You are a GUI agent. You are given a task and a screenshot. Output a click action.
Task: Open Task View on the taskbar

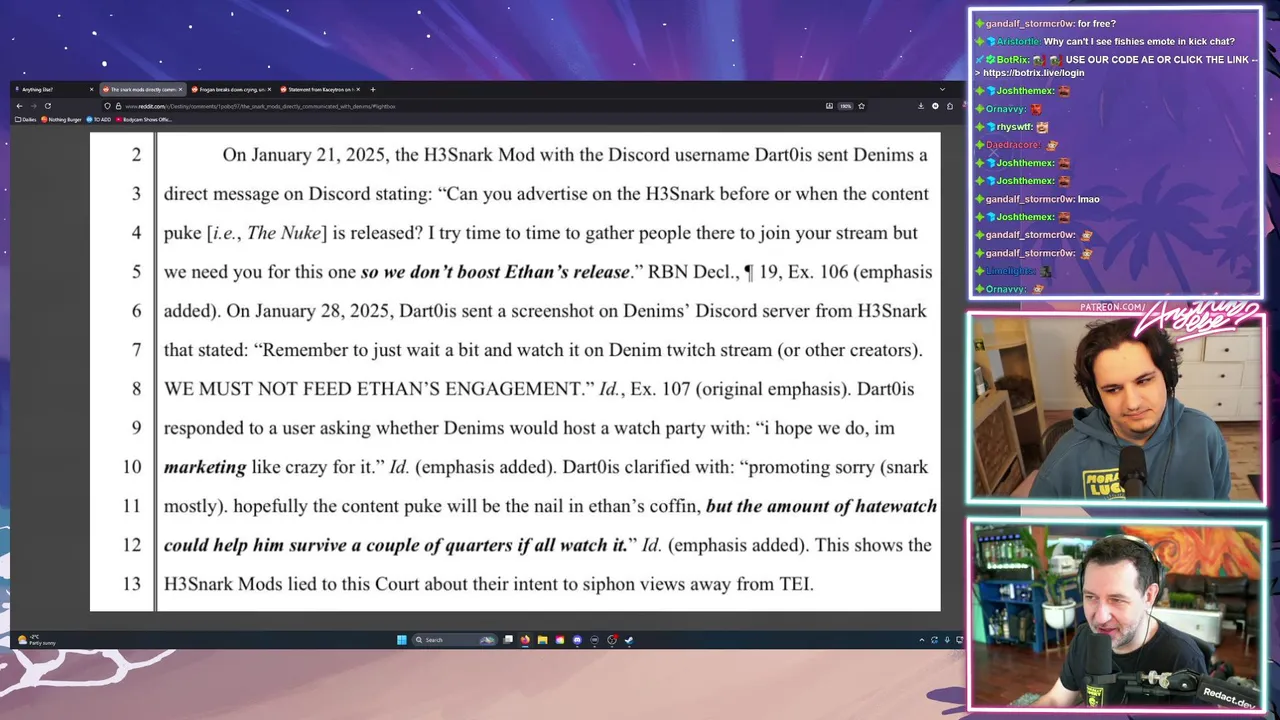click(508, 640)
